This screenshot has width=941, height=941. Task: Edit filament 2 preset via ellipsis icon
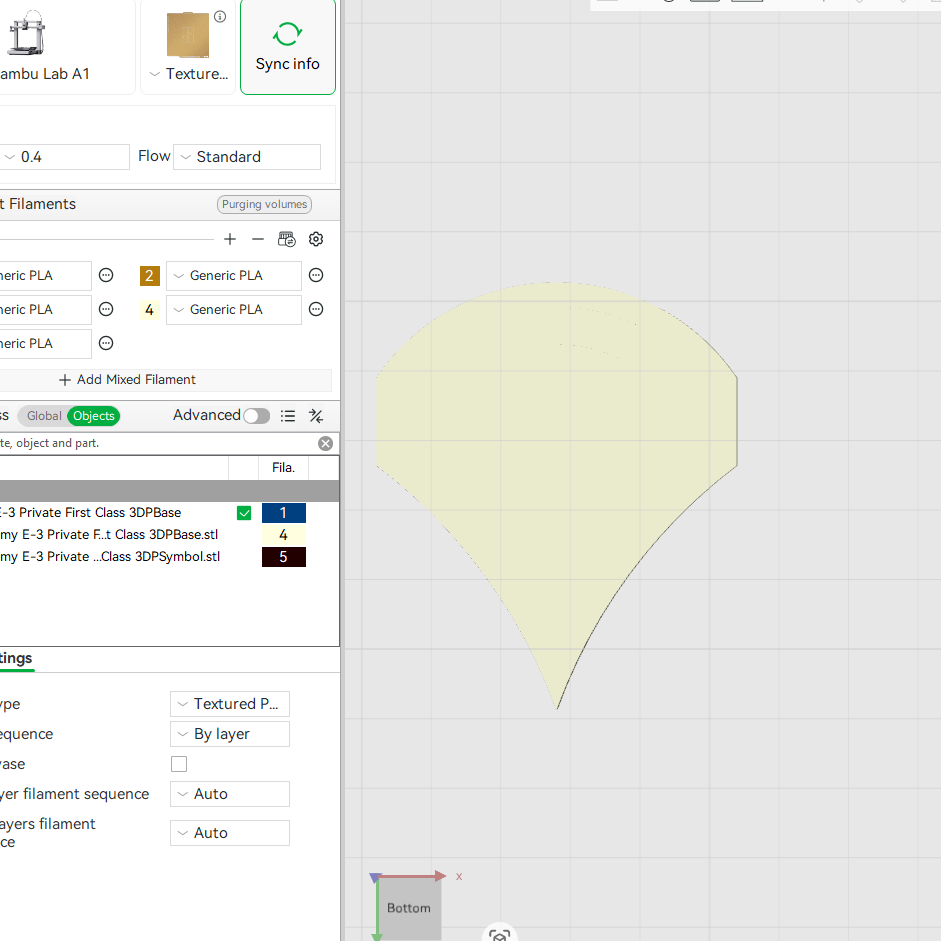click(316, 275)
